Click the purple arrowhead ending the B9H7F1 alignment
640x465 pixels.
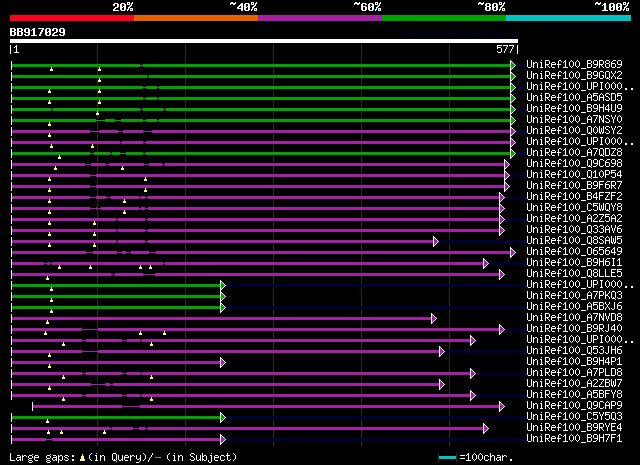click(223, 440)
